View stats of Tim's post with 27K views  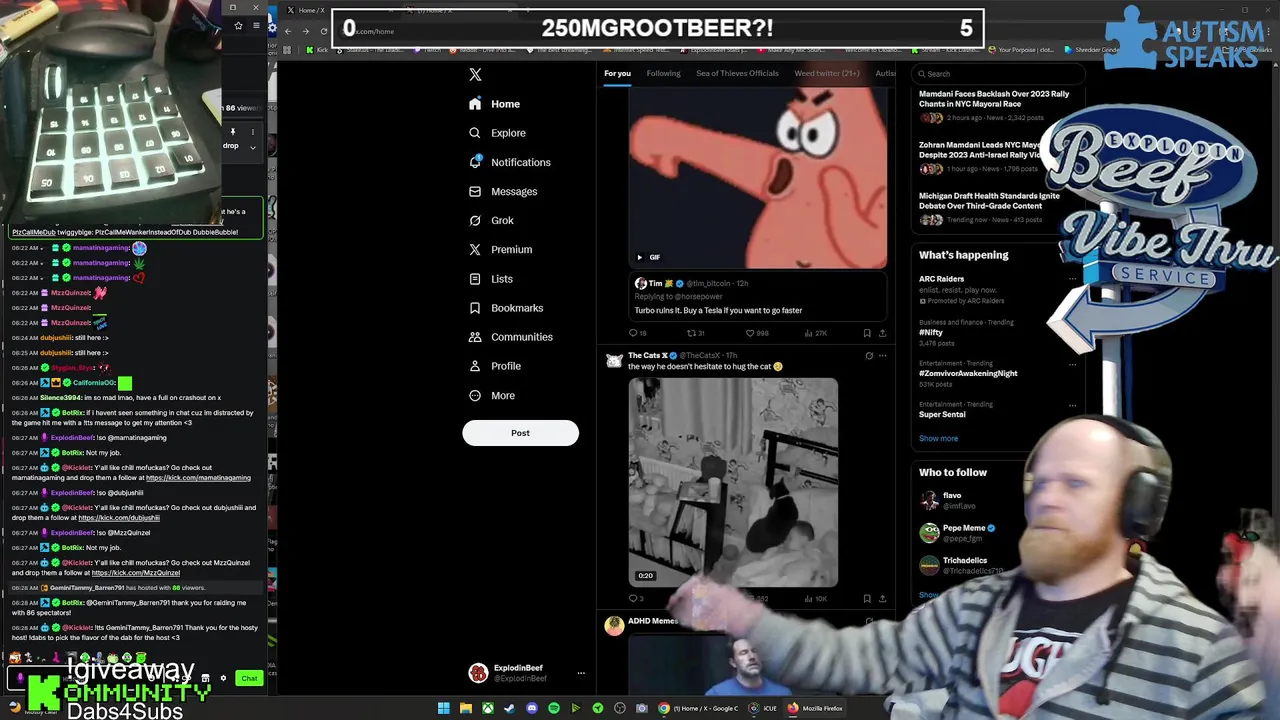816,333
